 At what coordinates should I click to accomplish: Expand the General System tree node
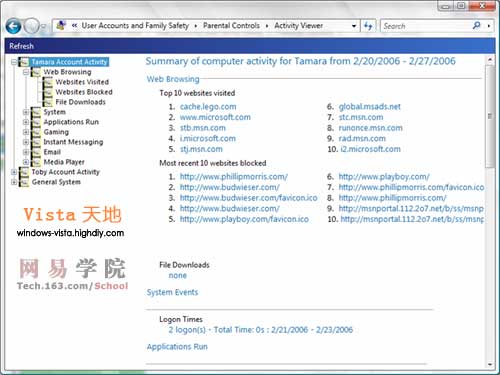tap(14, 182)
